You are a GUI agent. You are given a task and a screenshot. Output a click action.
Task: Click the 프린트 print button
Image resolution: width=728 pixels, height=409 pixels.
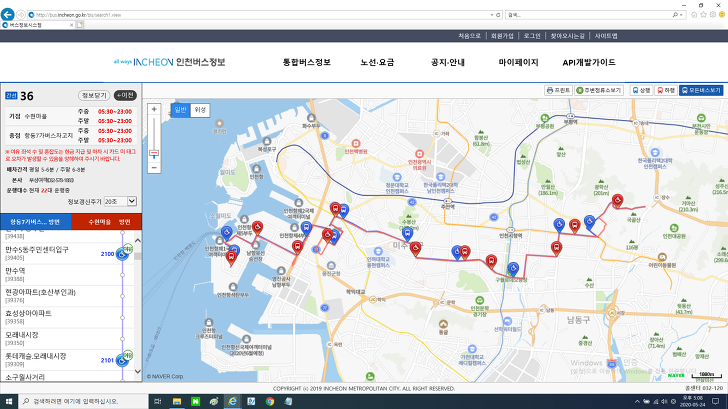(558, 90)
